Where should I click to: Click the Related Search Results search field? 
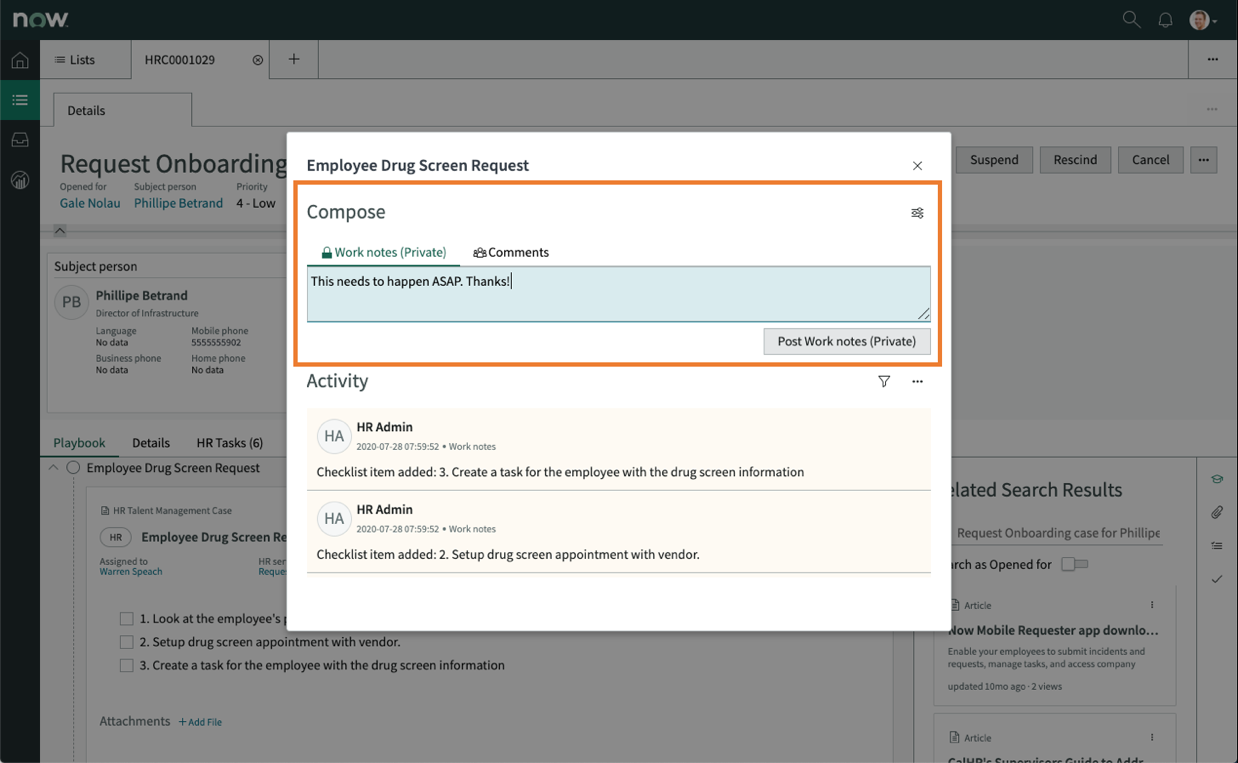pyautogui.click(x=1054, y=533)
